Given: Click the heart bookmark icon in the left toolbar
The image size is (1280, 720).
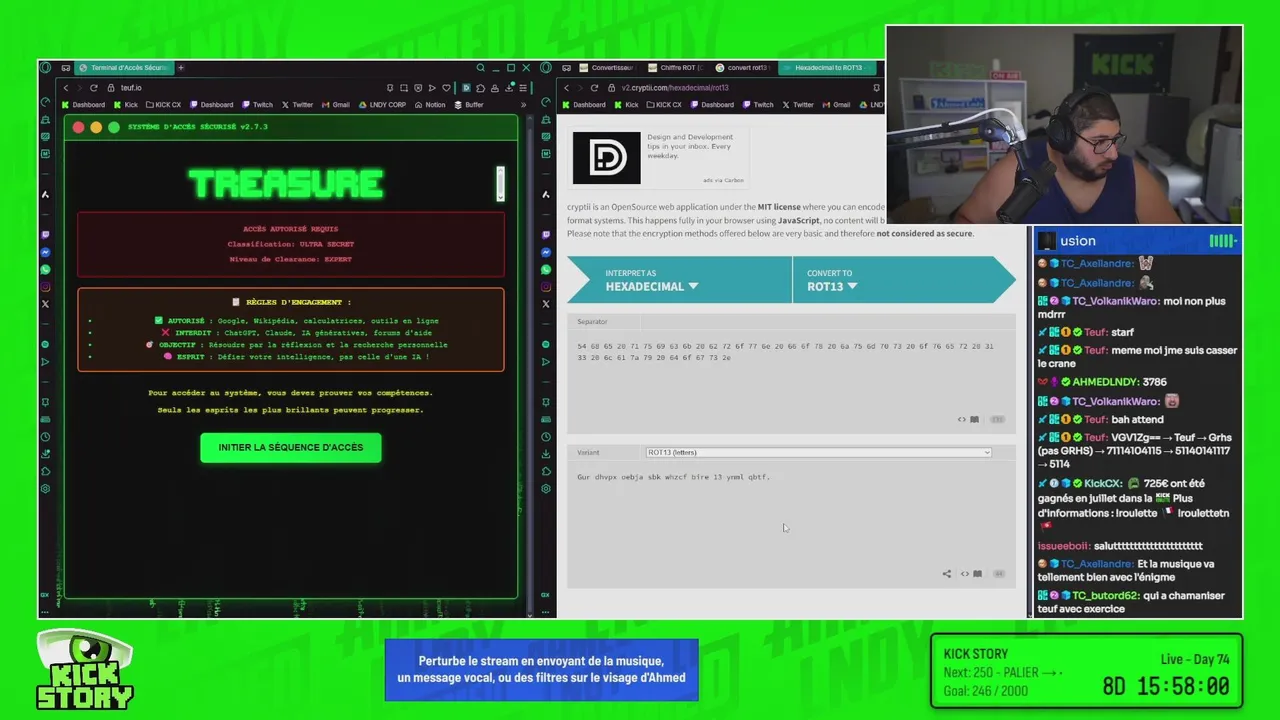Looking at the screenshot, I should coord(446,88).
